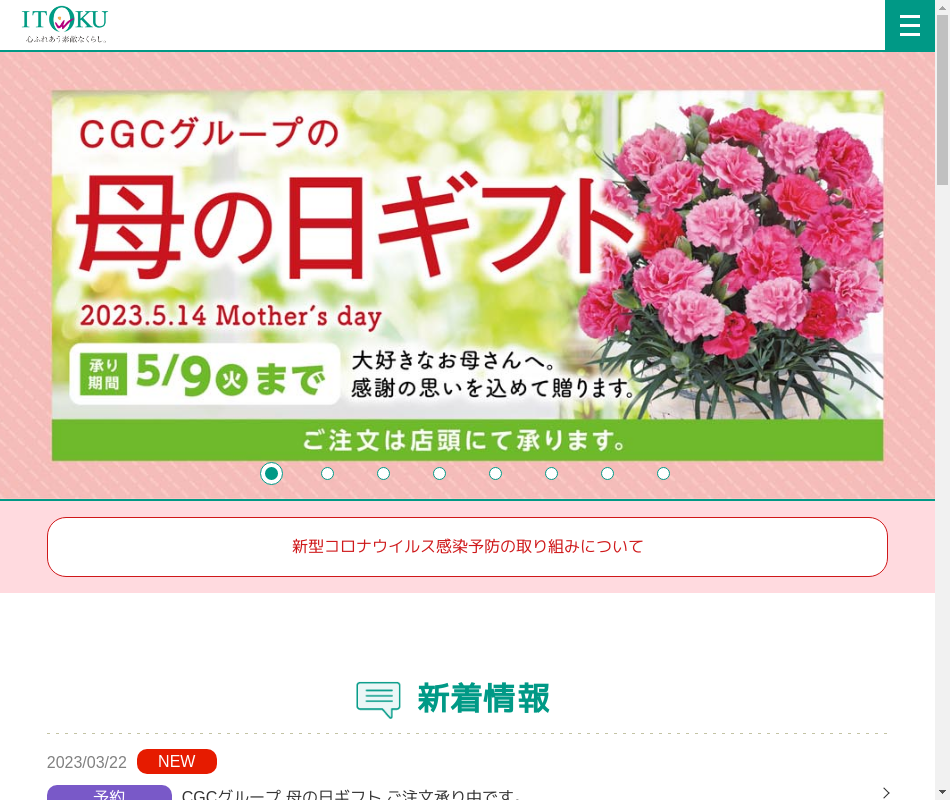Expand the news item with the right chevron

click(x=885, y=792)
